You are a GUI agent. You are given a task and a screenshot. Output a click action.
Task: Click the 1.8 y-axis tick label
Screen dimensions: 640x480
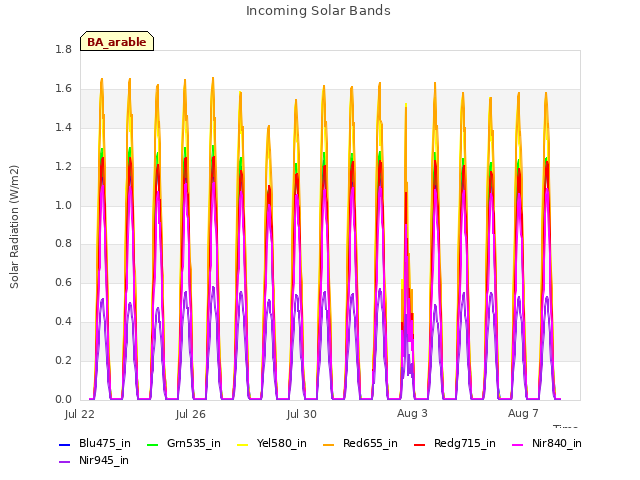63,49
